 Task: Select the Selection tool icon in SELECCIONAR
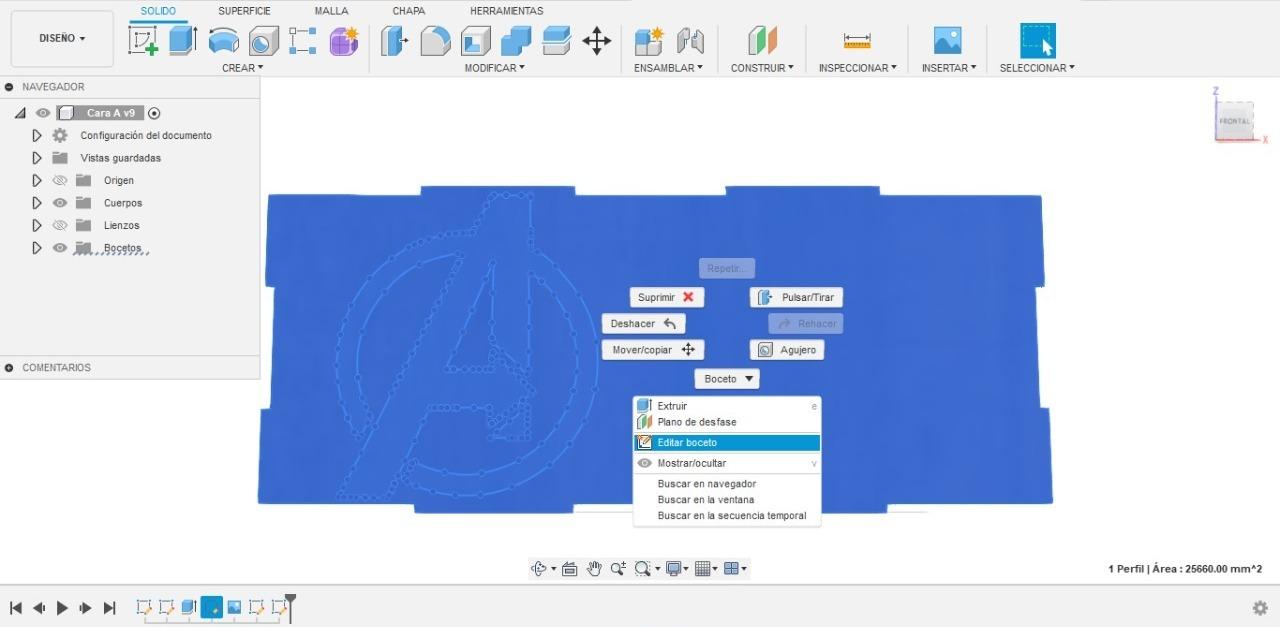[x=1037, y=41]
